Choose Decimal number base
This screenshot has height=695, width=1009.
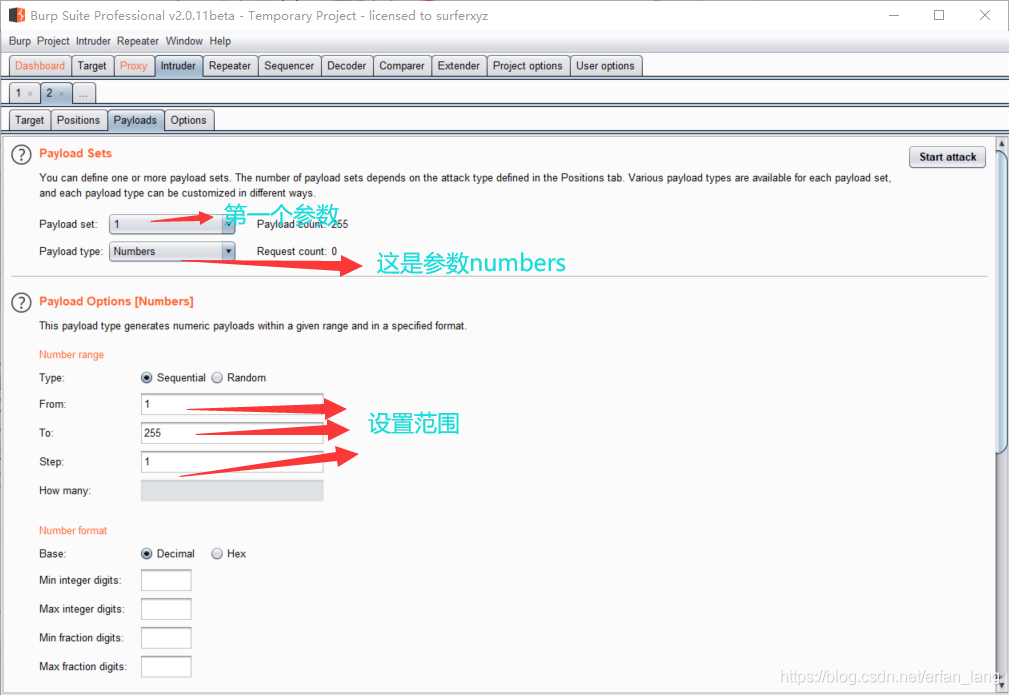click(x=147, y=553)
